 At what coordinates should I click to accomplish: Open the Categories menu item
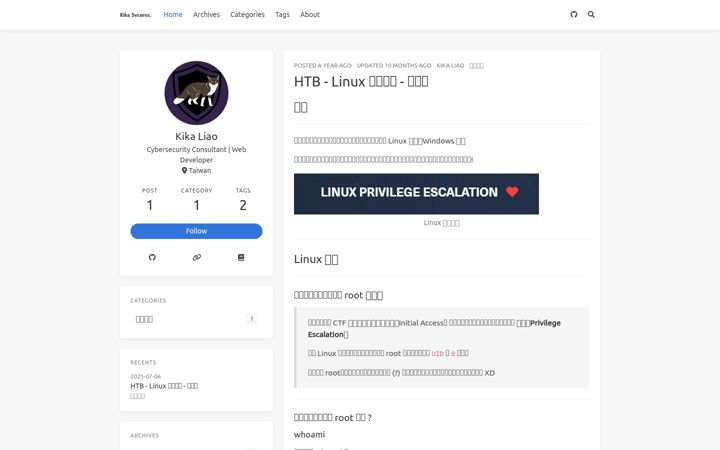248,14
